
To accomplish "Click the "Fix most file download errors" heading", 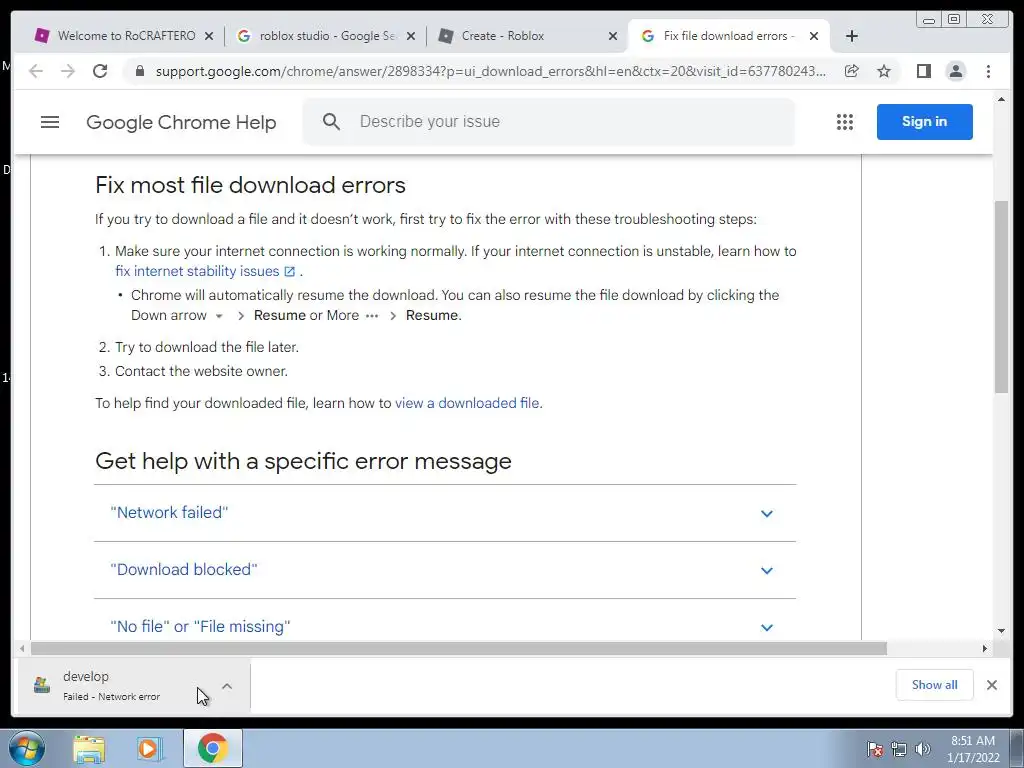I will [x=250, y=185].
